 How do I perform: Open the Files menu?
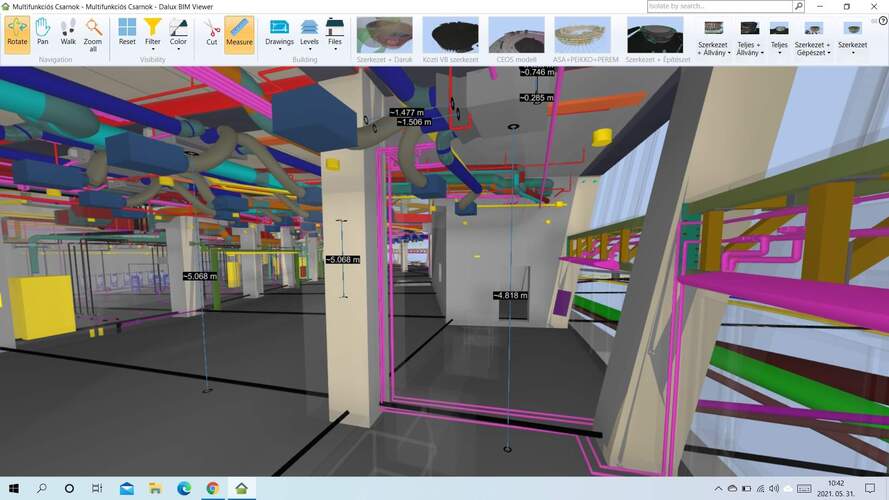tap(335, 33)
